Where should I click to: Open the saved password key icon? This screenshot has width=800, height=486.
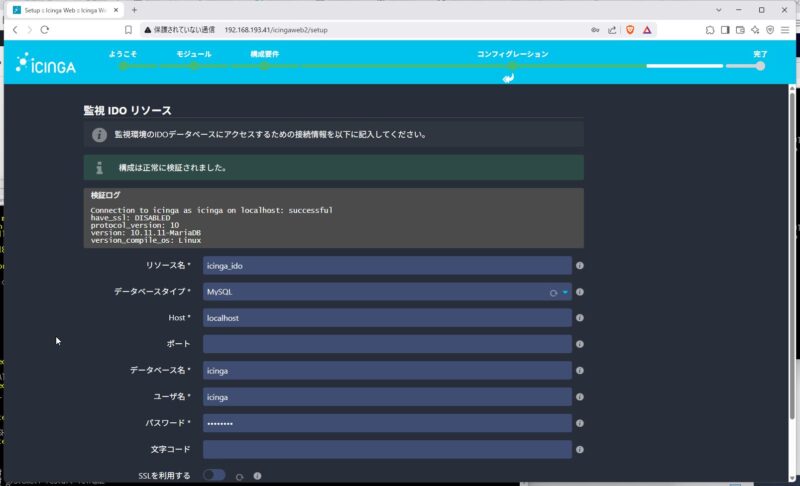point(595,30)
